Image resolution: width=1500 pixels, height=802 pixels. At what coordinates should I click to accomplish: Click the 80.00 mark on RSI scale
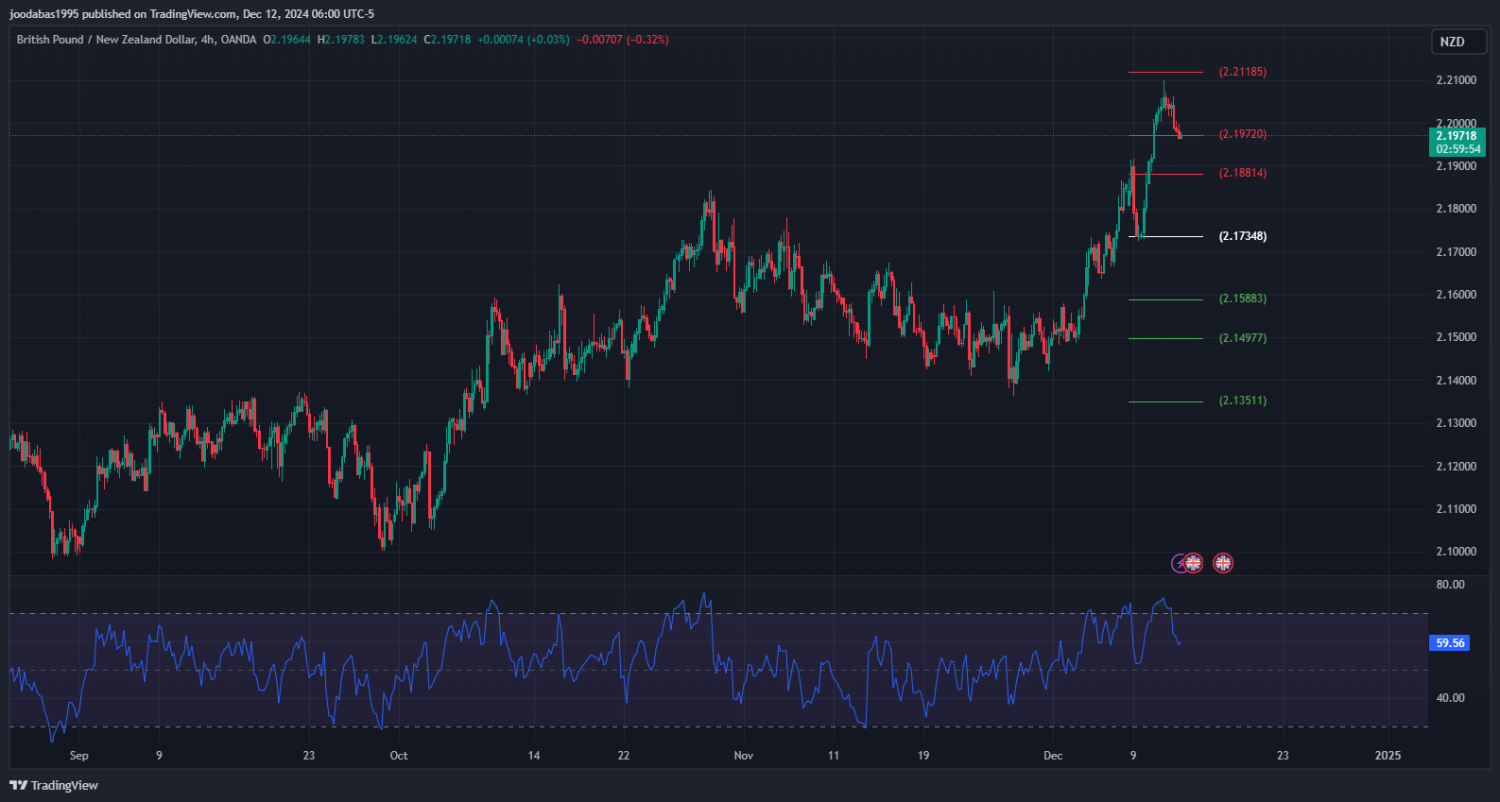pyautogui.click(x=1450, y=584)
